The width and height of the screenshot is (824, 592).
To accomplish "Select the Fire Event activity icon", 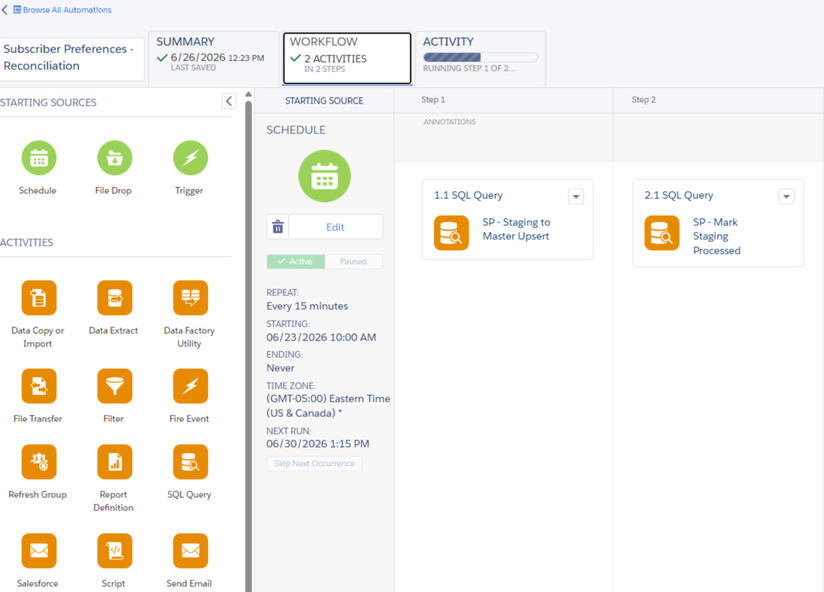I will [x=190, y=386].
